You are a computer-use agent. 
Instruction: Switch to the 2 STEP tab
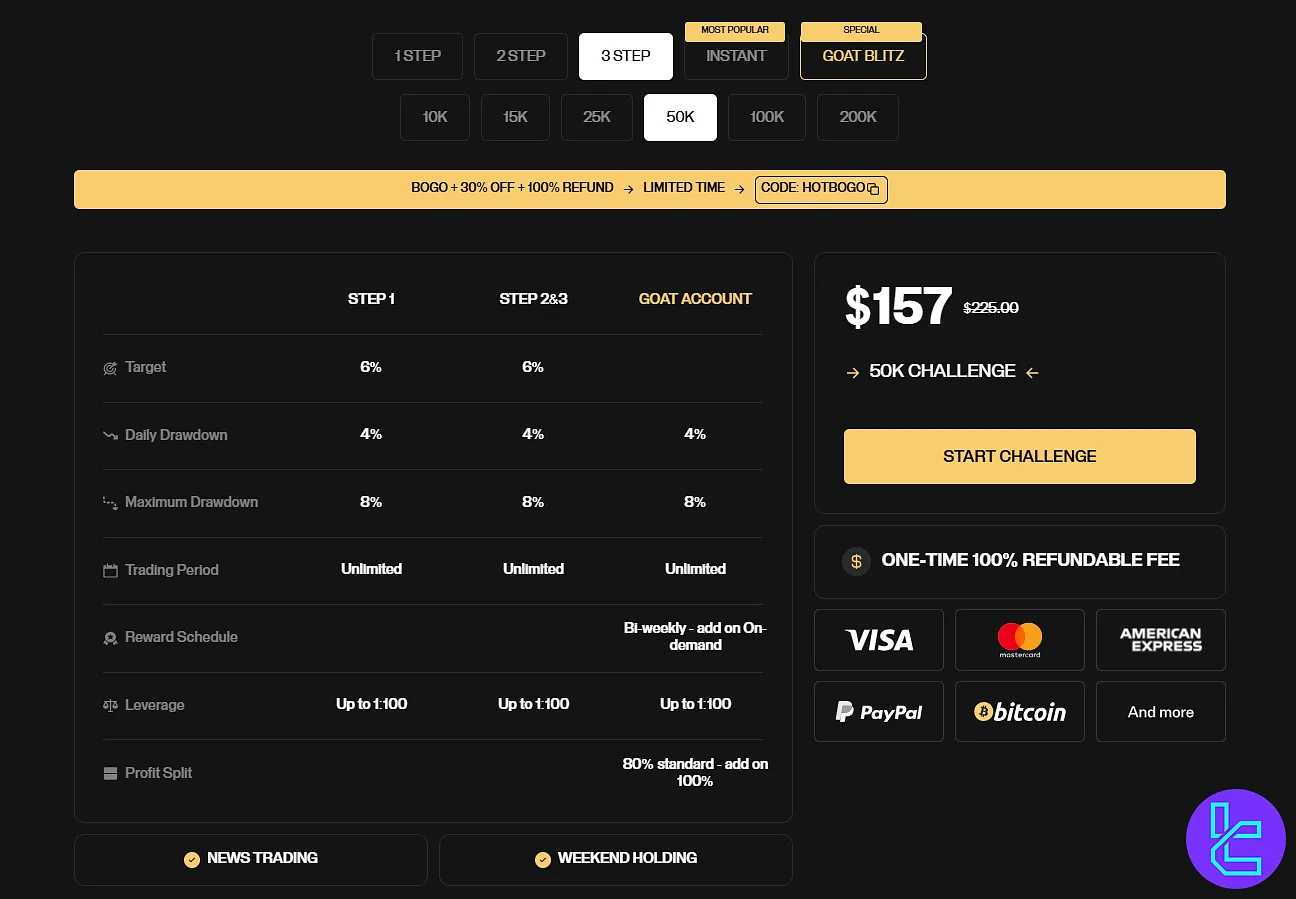coord(520,56)
